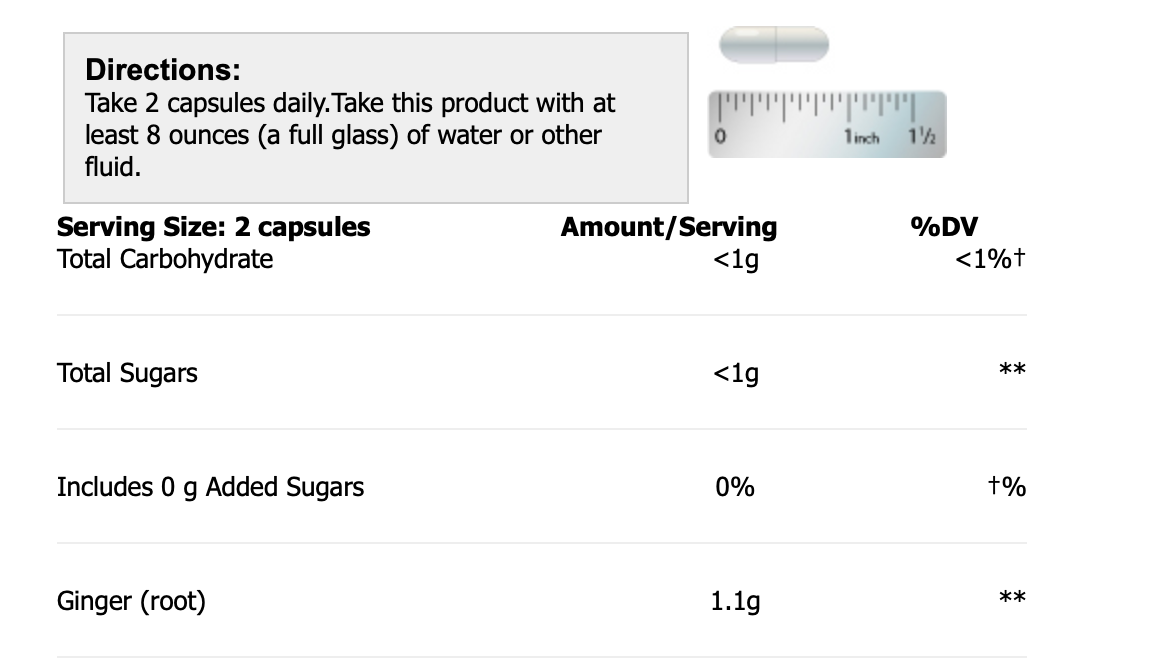Click the ** mark beside Total Sugars
The height and width of the screenshot is (662, 1174).
[1012, 371]
